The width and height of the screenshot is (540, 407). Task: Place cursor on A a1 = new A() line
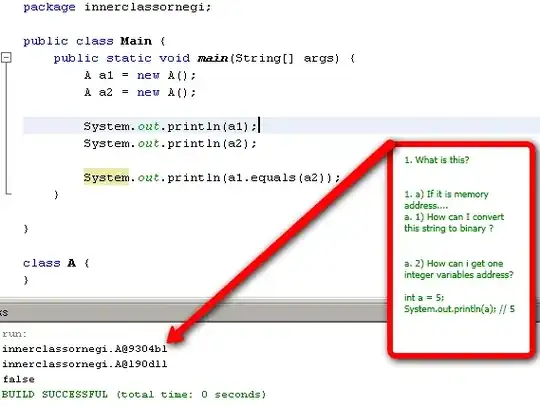pyautogui.click(x=140, y=75)
